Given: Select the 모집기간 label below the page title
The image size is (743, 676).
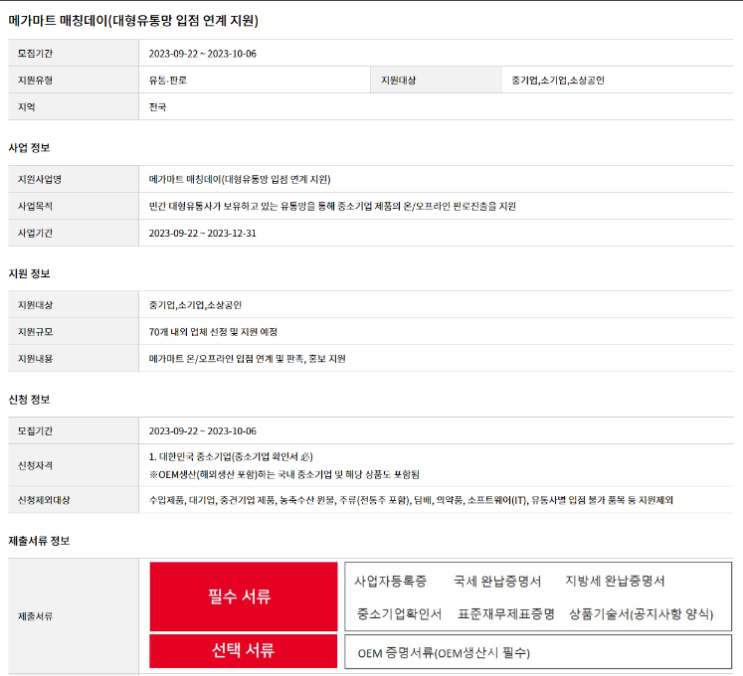Looking at the screenshot, I should pyautogui.click(x=35, y=54).
